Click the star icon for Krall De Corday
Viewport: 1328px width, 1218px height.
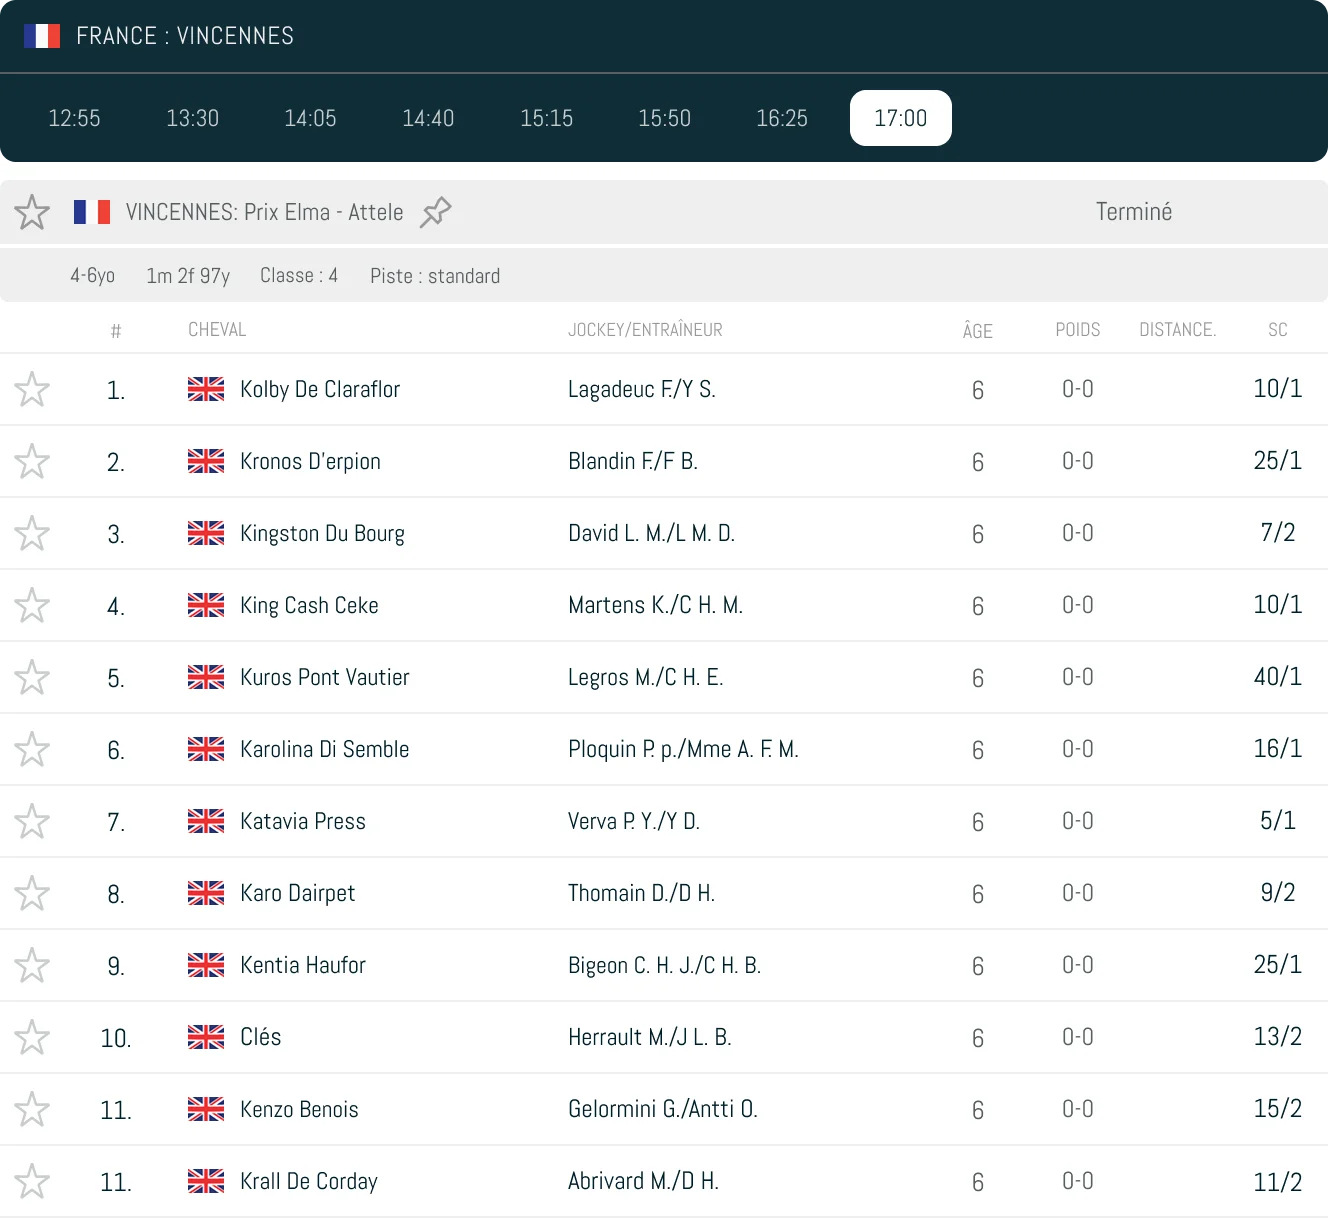pyautogui.click(x=32, y=1181)
